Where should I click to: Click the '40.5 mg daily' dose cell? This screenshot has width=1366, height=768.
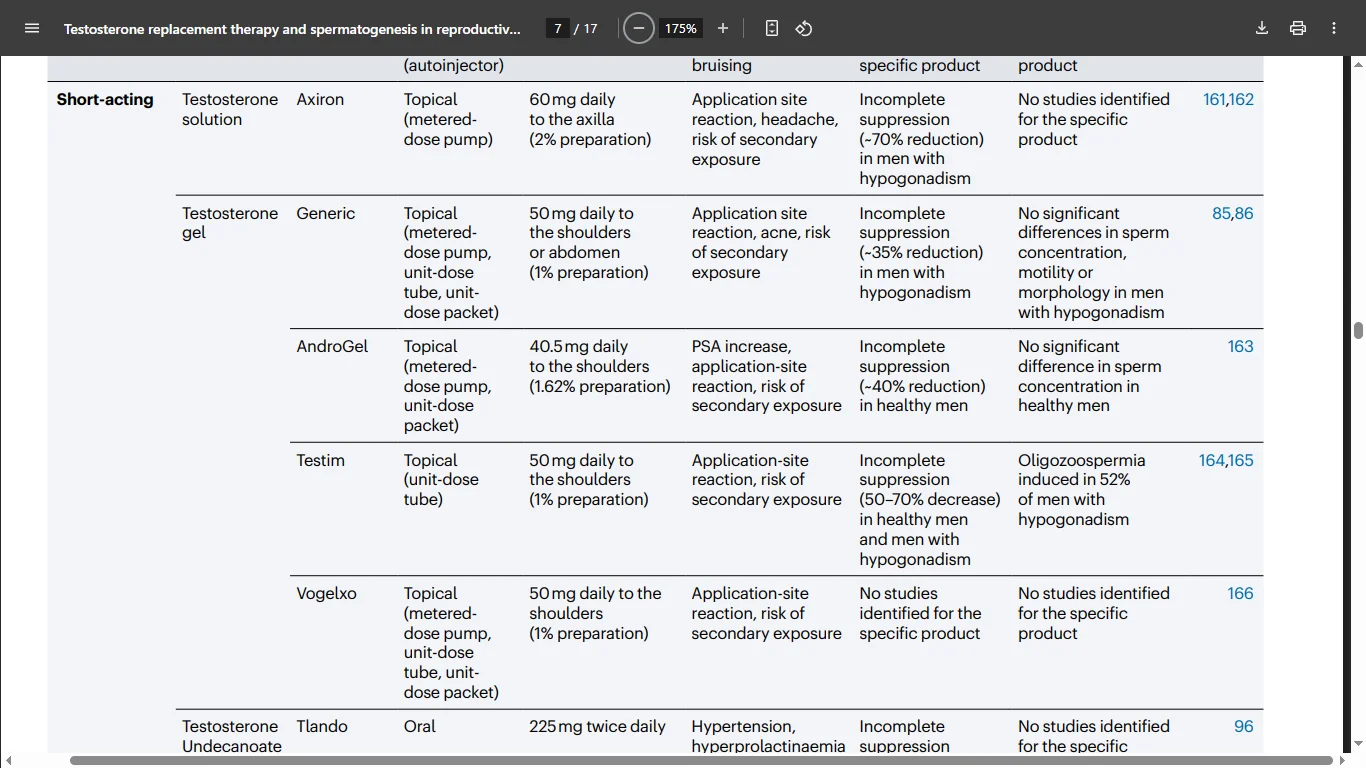[600, 366]
